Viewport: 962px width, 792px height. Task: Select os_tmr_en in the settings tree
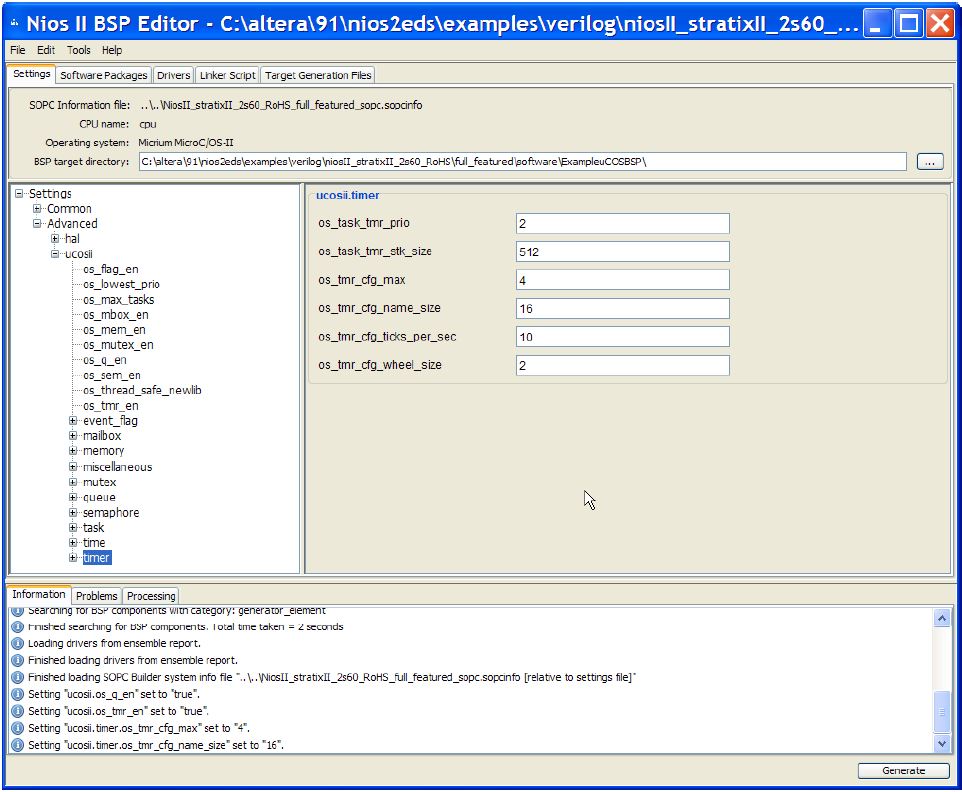110,406
